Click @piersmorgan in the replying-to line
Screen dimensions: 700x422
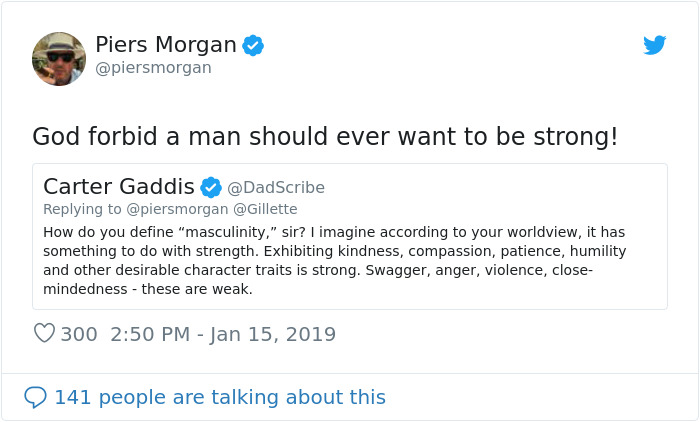pyautogui.click(x=177, y=209)
